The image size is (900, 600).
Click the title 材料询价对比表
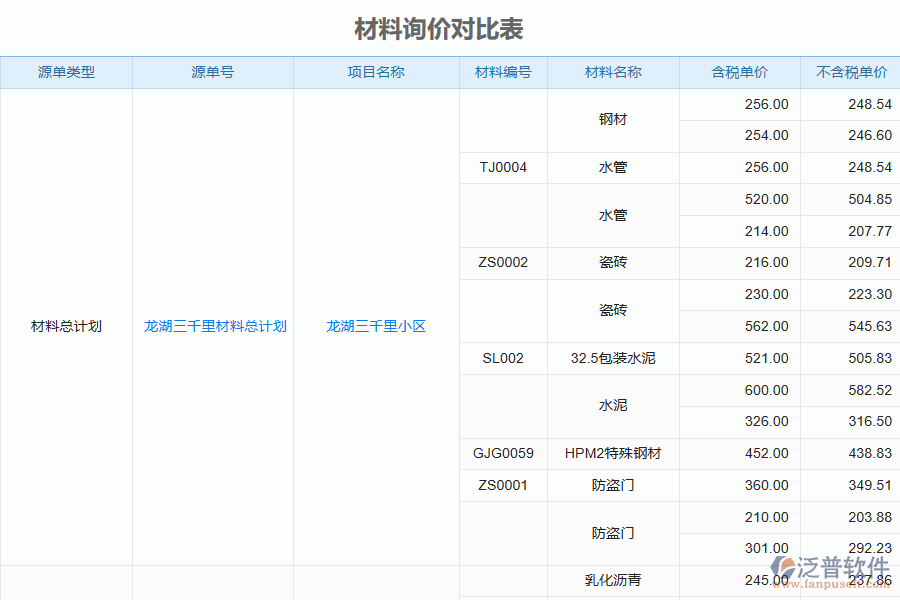tap(441, 30)
